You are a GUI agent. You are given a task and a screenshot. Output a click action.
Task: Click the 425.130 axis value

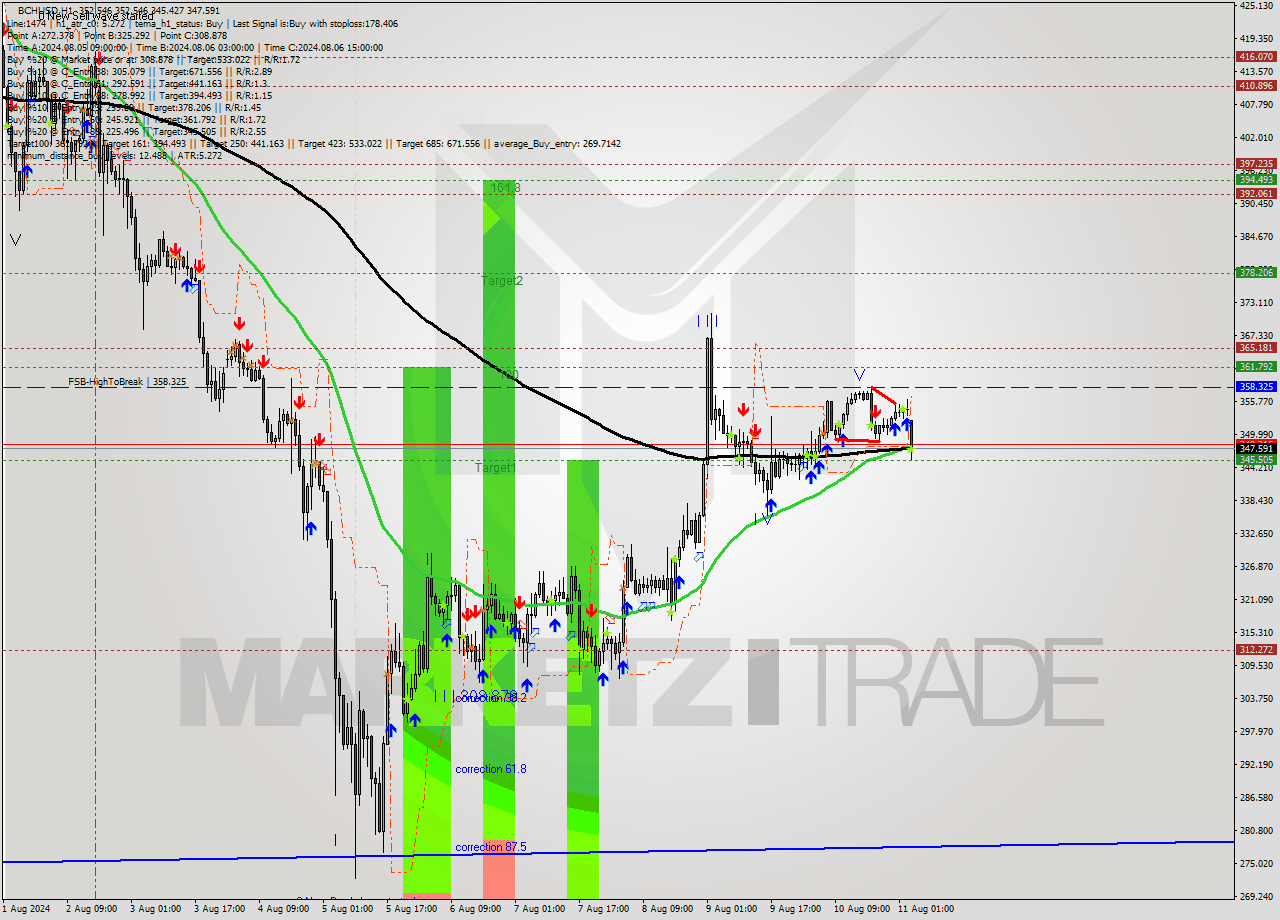pos(1255,6)
